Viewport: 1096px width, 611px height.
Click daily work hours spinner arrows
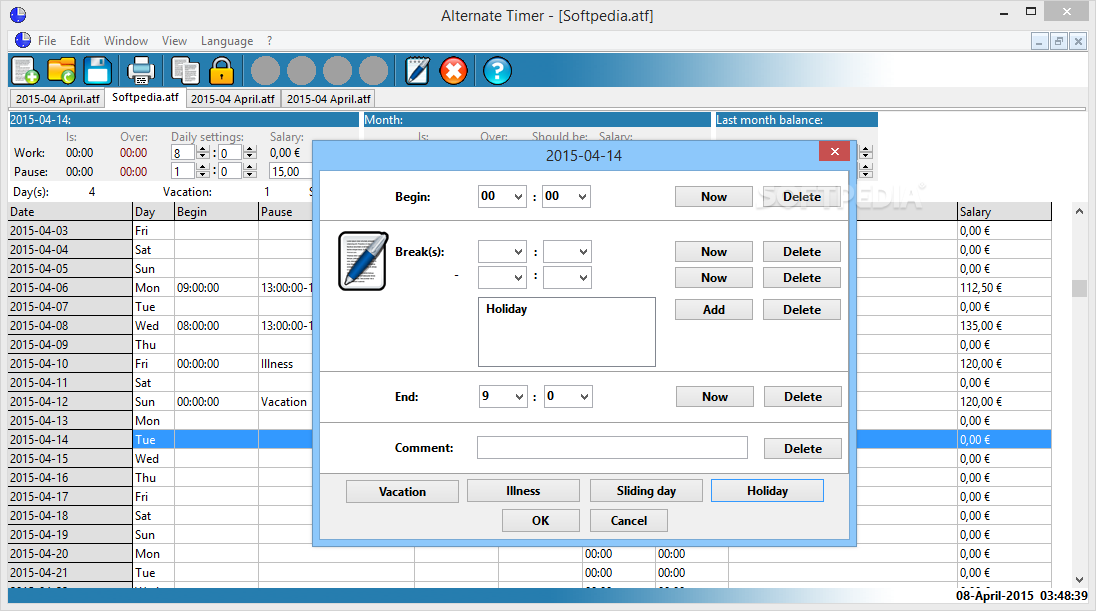203,152
